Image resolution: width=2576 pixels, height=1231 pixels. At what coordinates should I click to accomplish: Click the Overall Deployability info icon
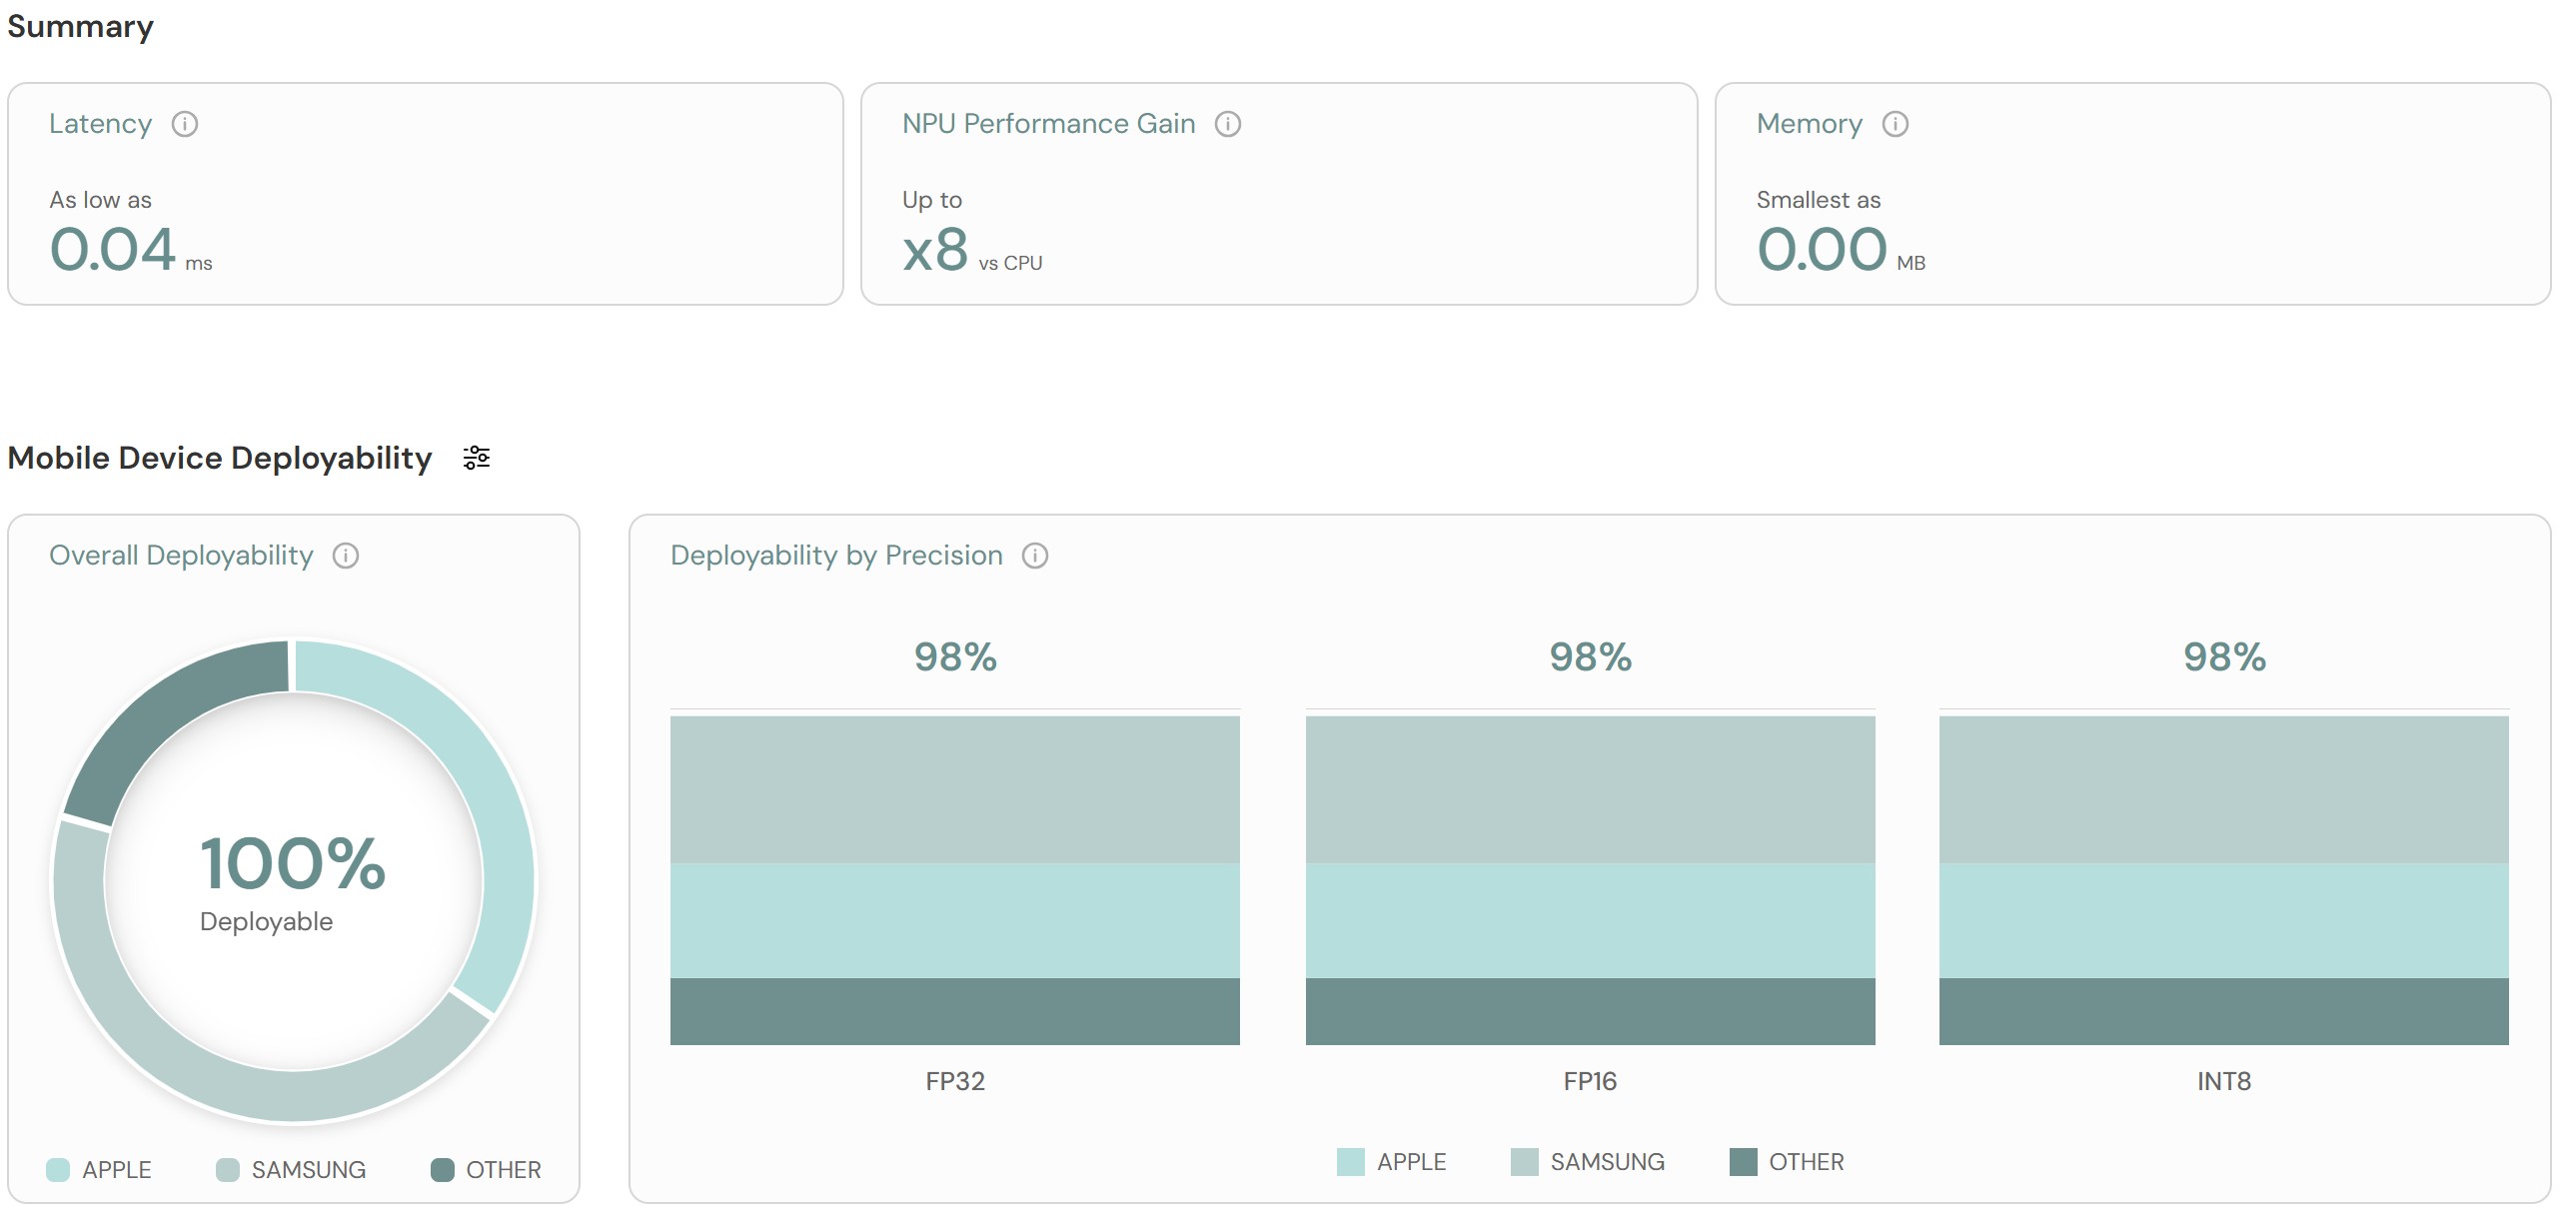click(346, 556)
